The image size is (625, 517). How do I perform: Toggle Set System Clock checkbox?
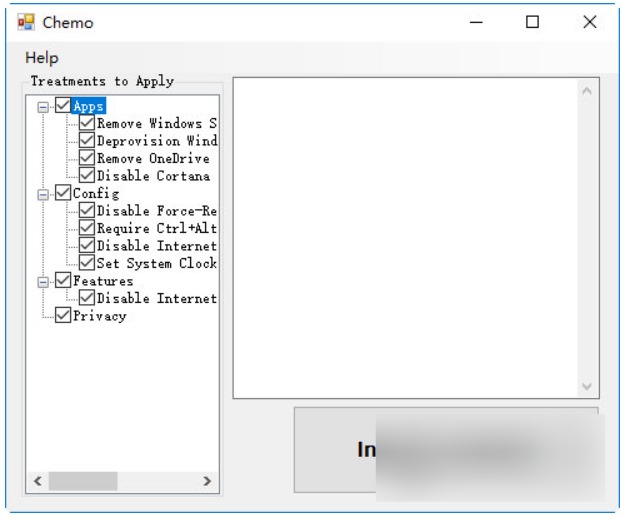click(x=86, y=263)
